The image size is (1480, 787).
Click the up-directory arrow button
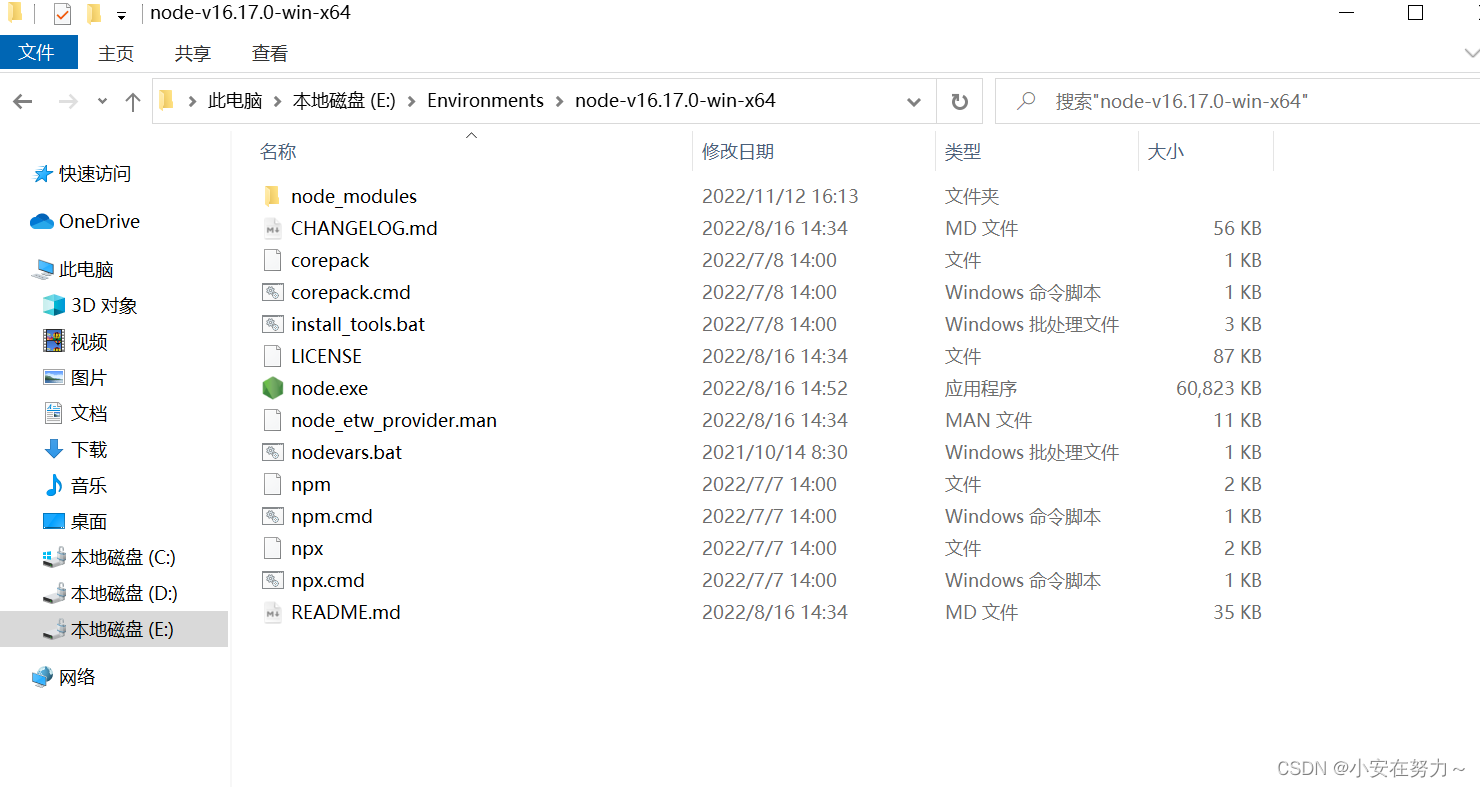point(133,101)
